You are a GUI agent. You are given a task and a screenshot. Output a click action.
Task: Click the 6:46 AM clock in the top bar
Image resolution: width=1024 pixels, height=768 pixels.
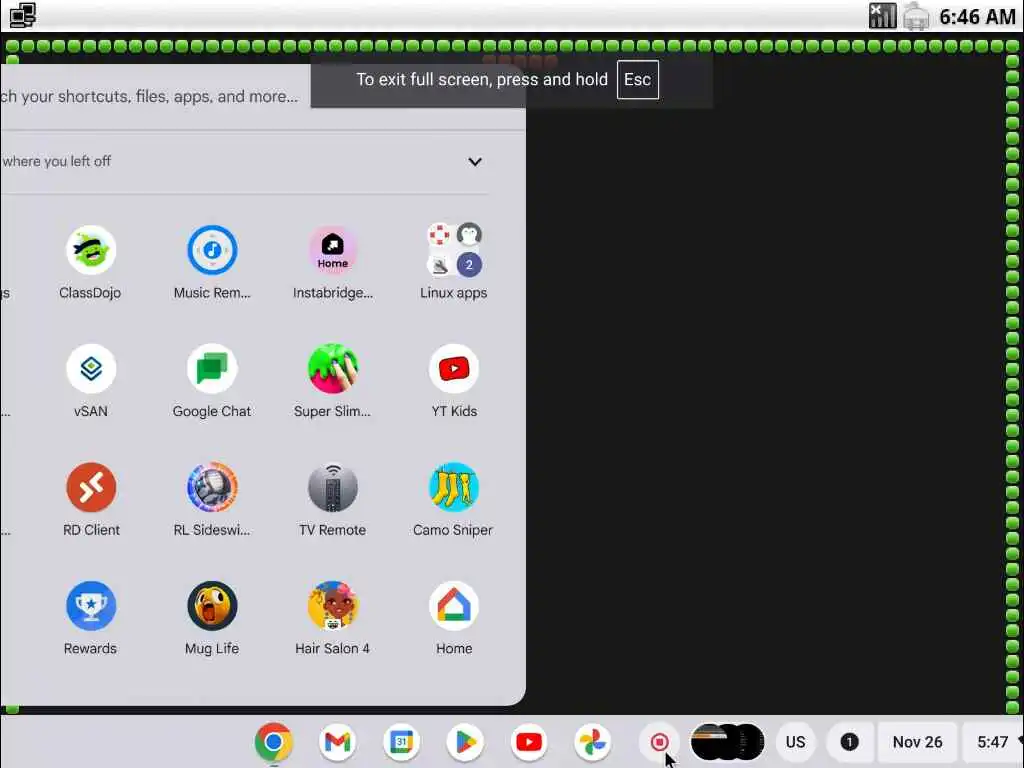click(x=977, y=16)
